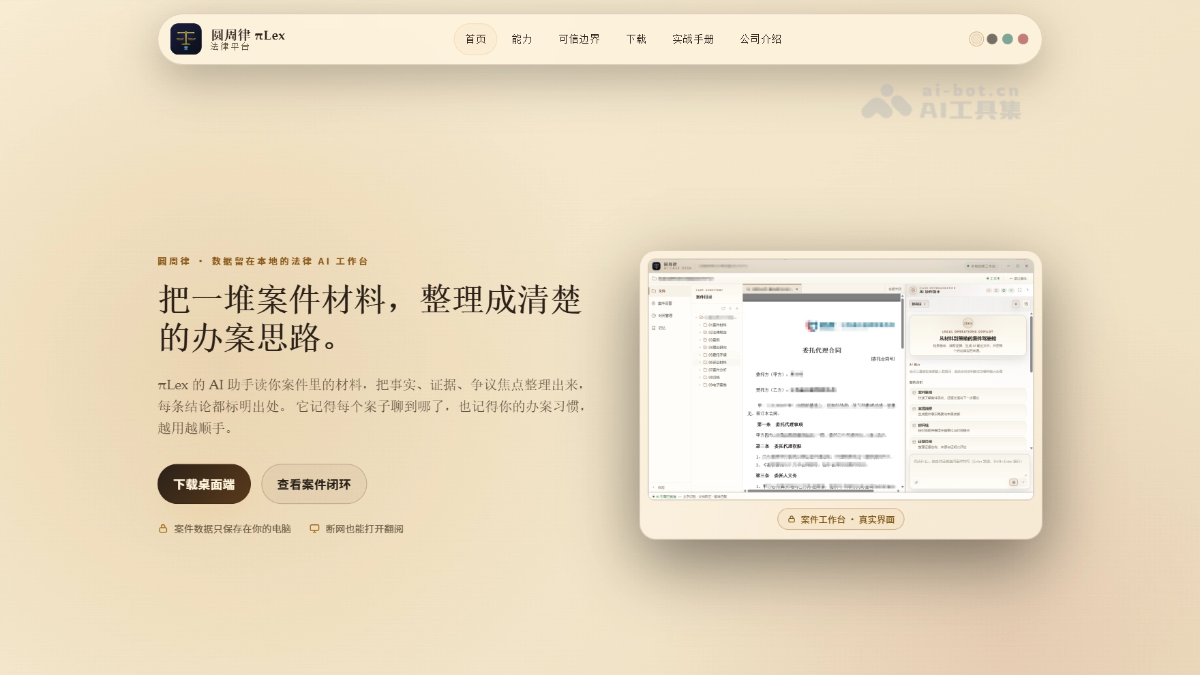
Task: Click the 案件工作台 · 真实界面 badge
Action: 841,519
